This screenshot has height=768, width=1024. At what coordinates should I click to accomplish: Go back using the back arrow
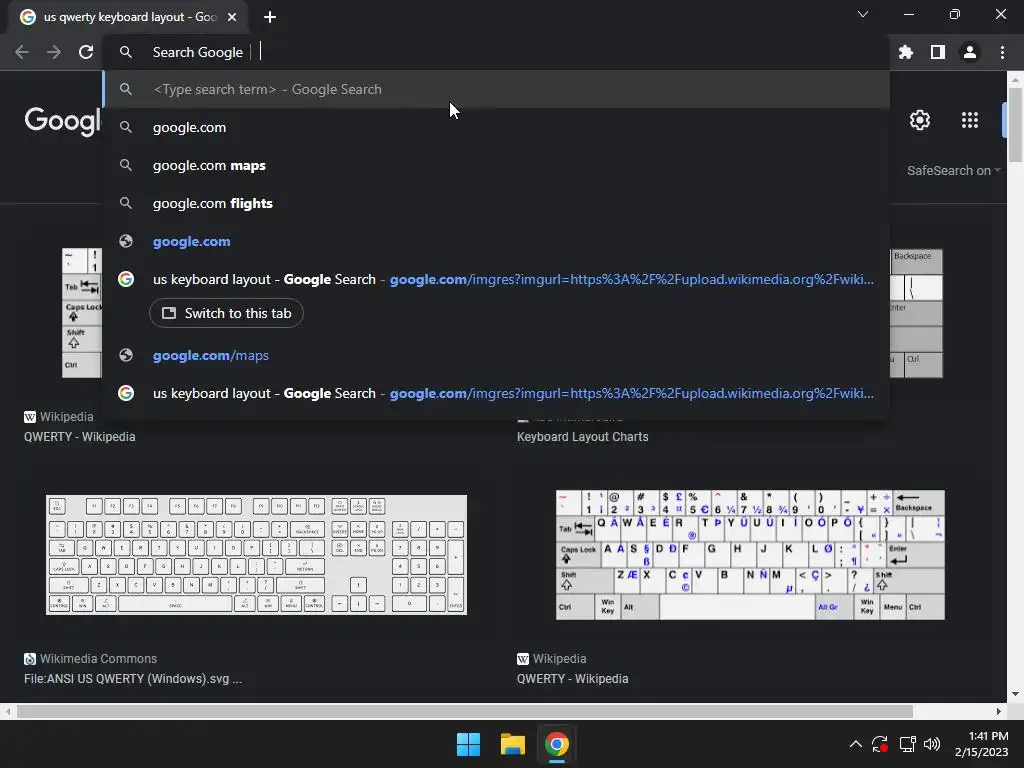[x=22, y=52]
